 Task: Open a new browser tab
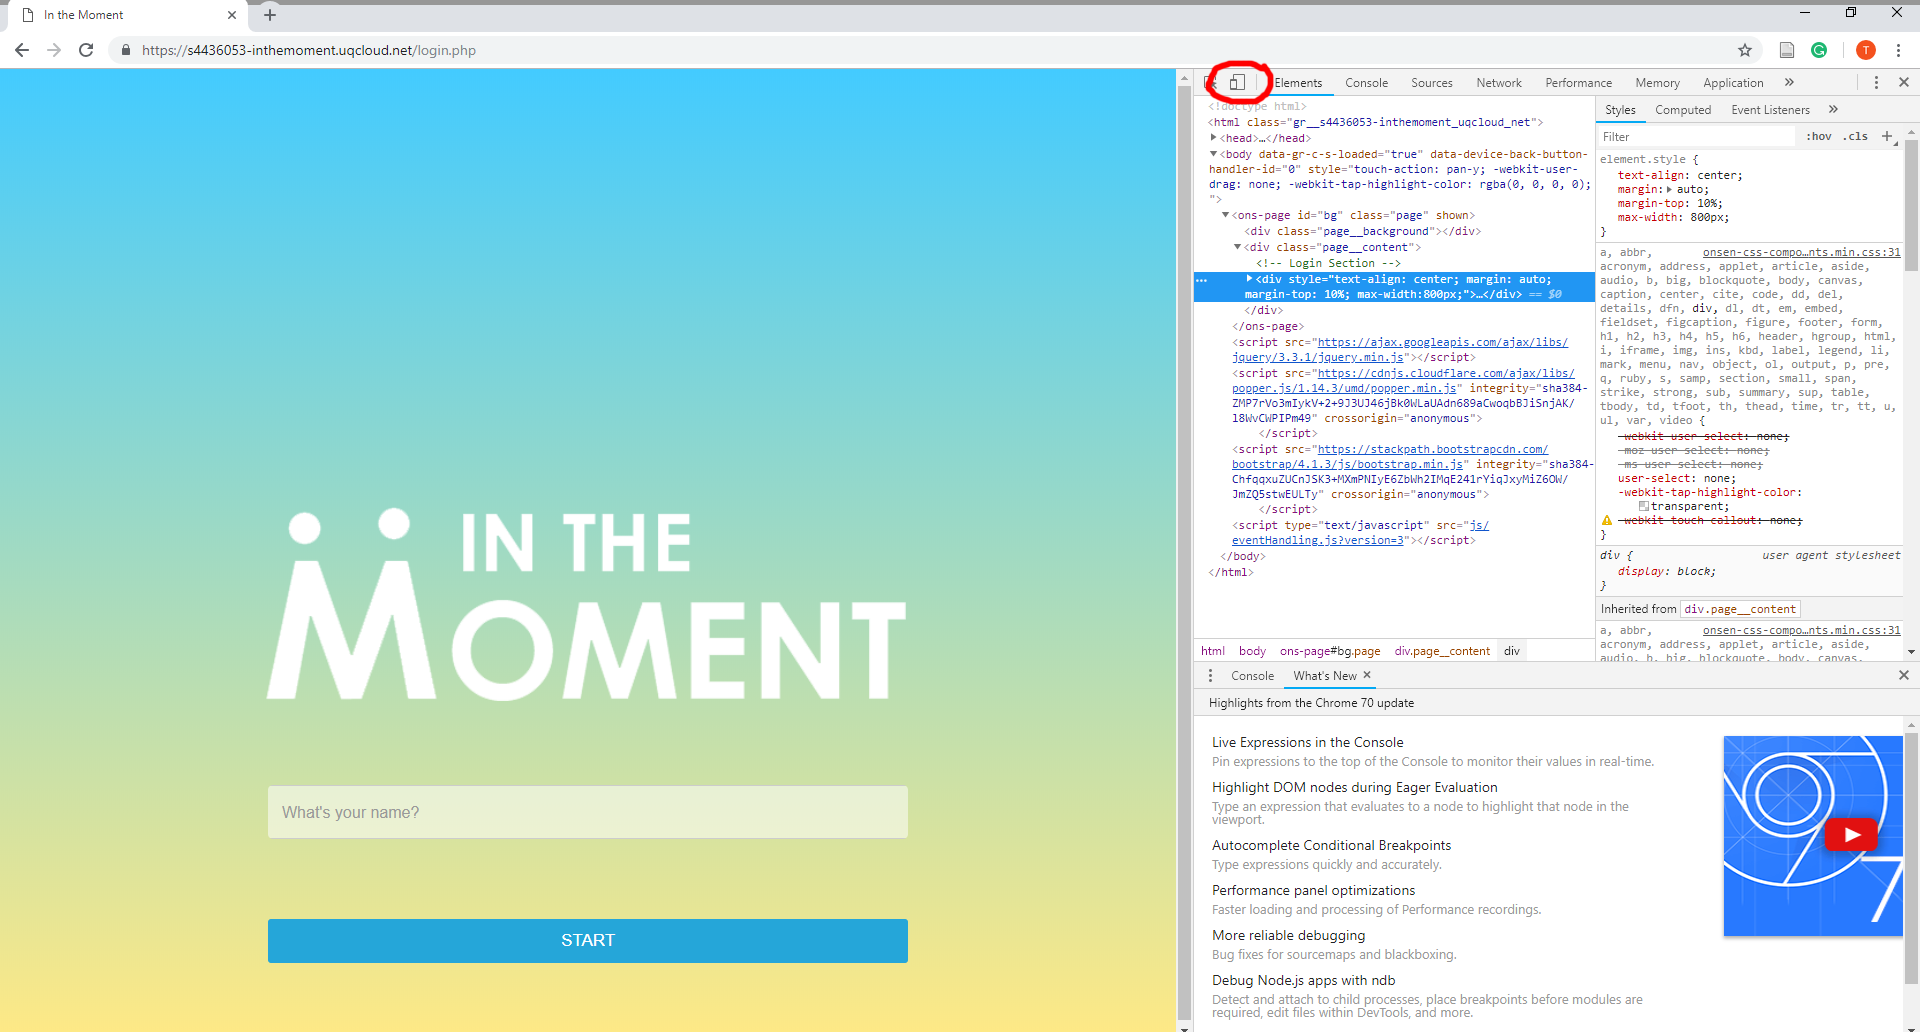coord(270,15)
